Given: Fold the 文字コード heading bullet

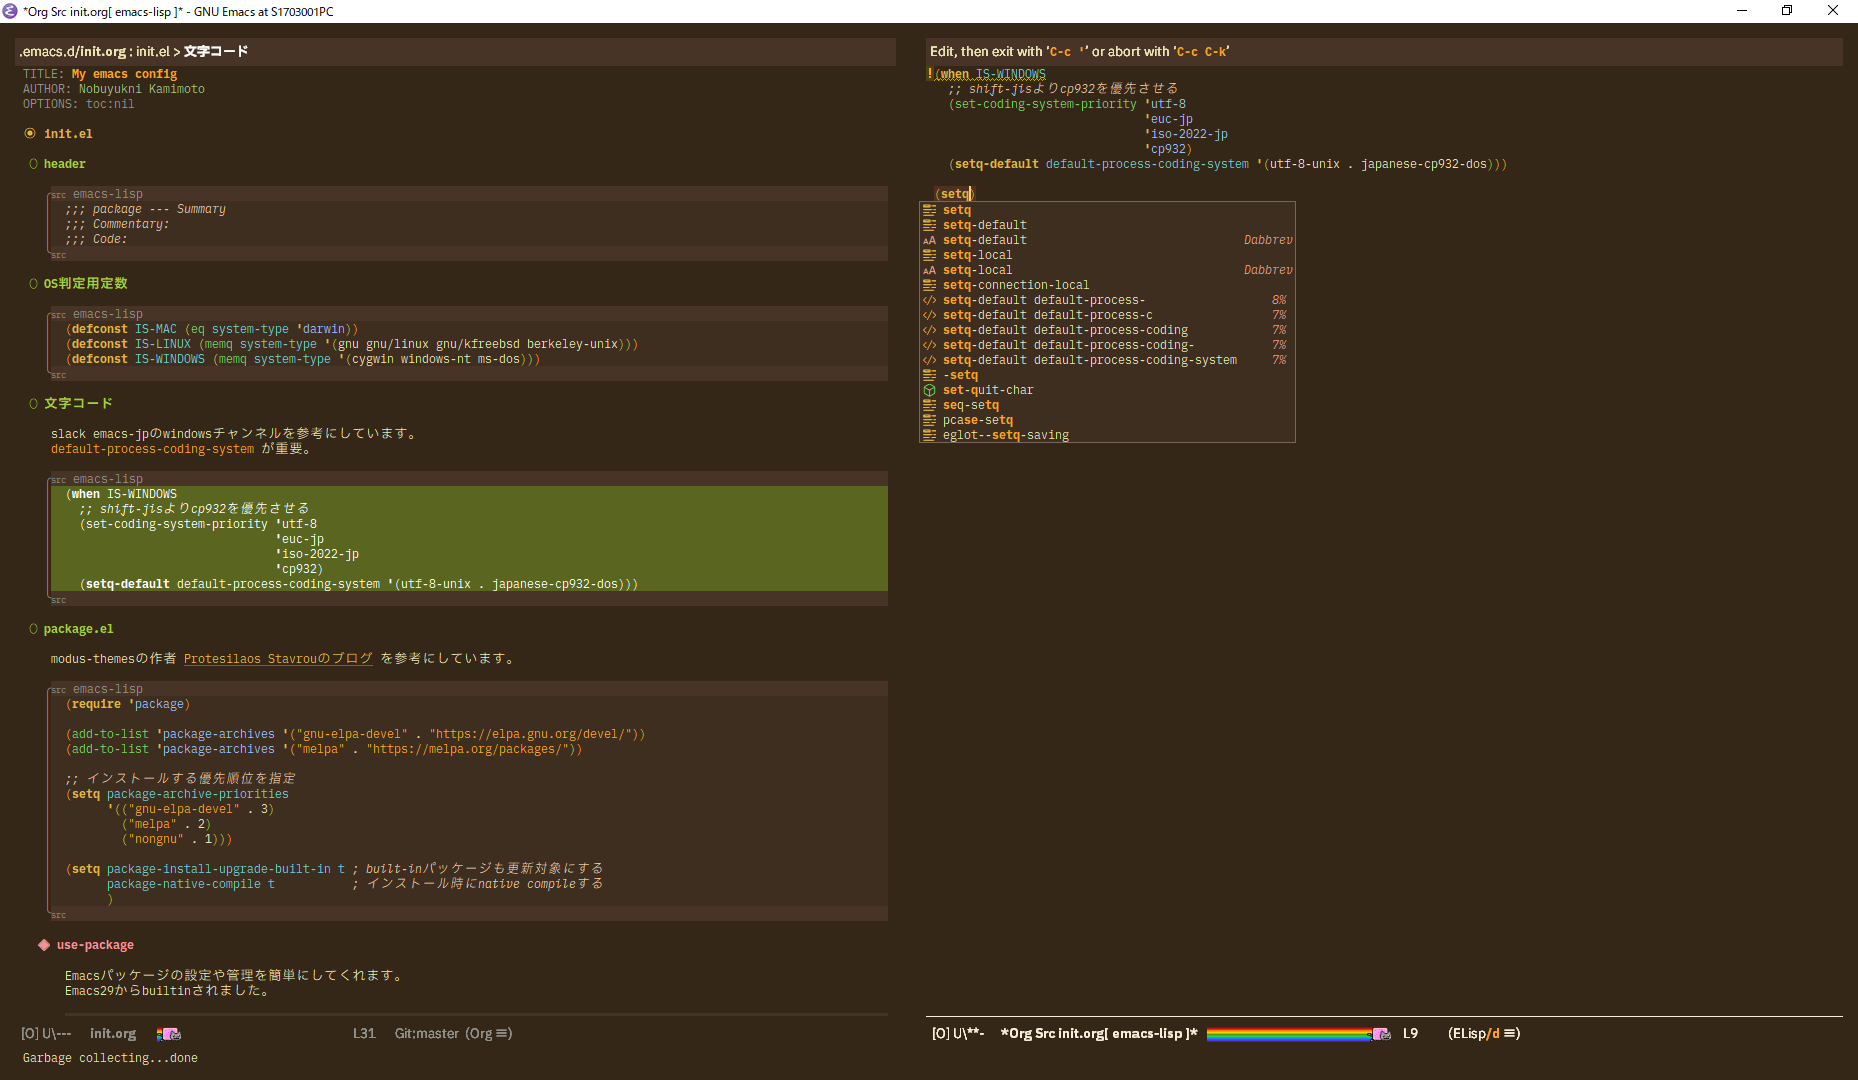Looking at the screenshot, I should (x=33, y=403).
